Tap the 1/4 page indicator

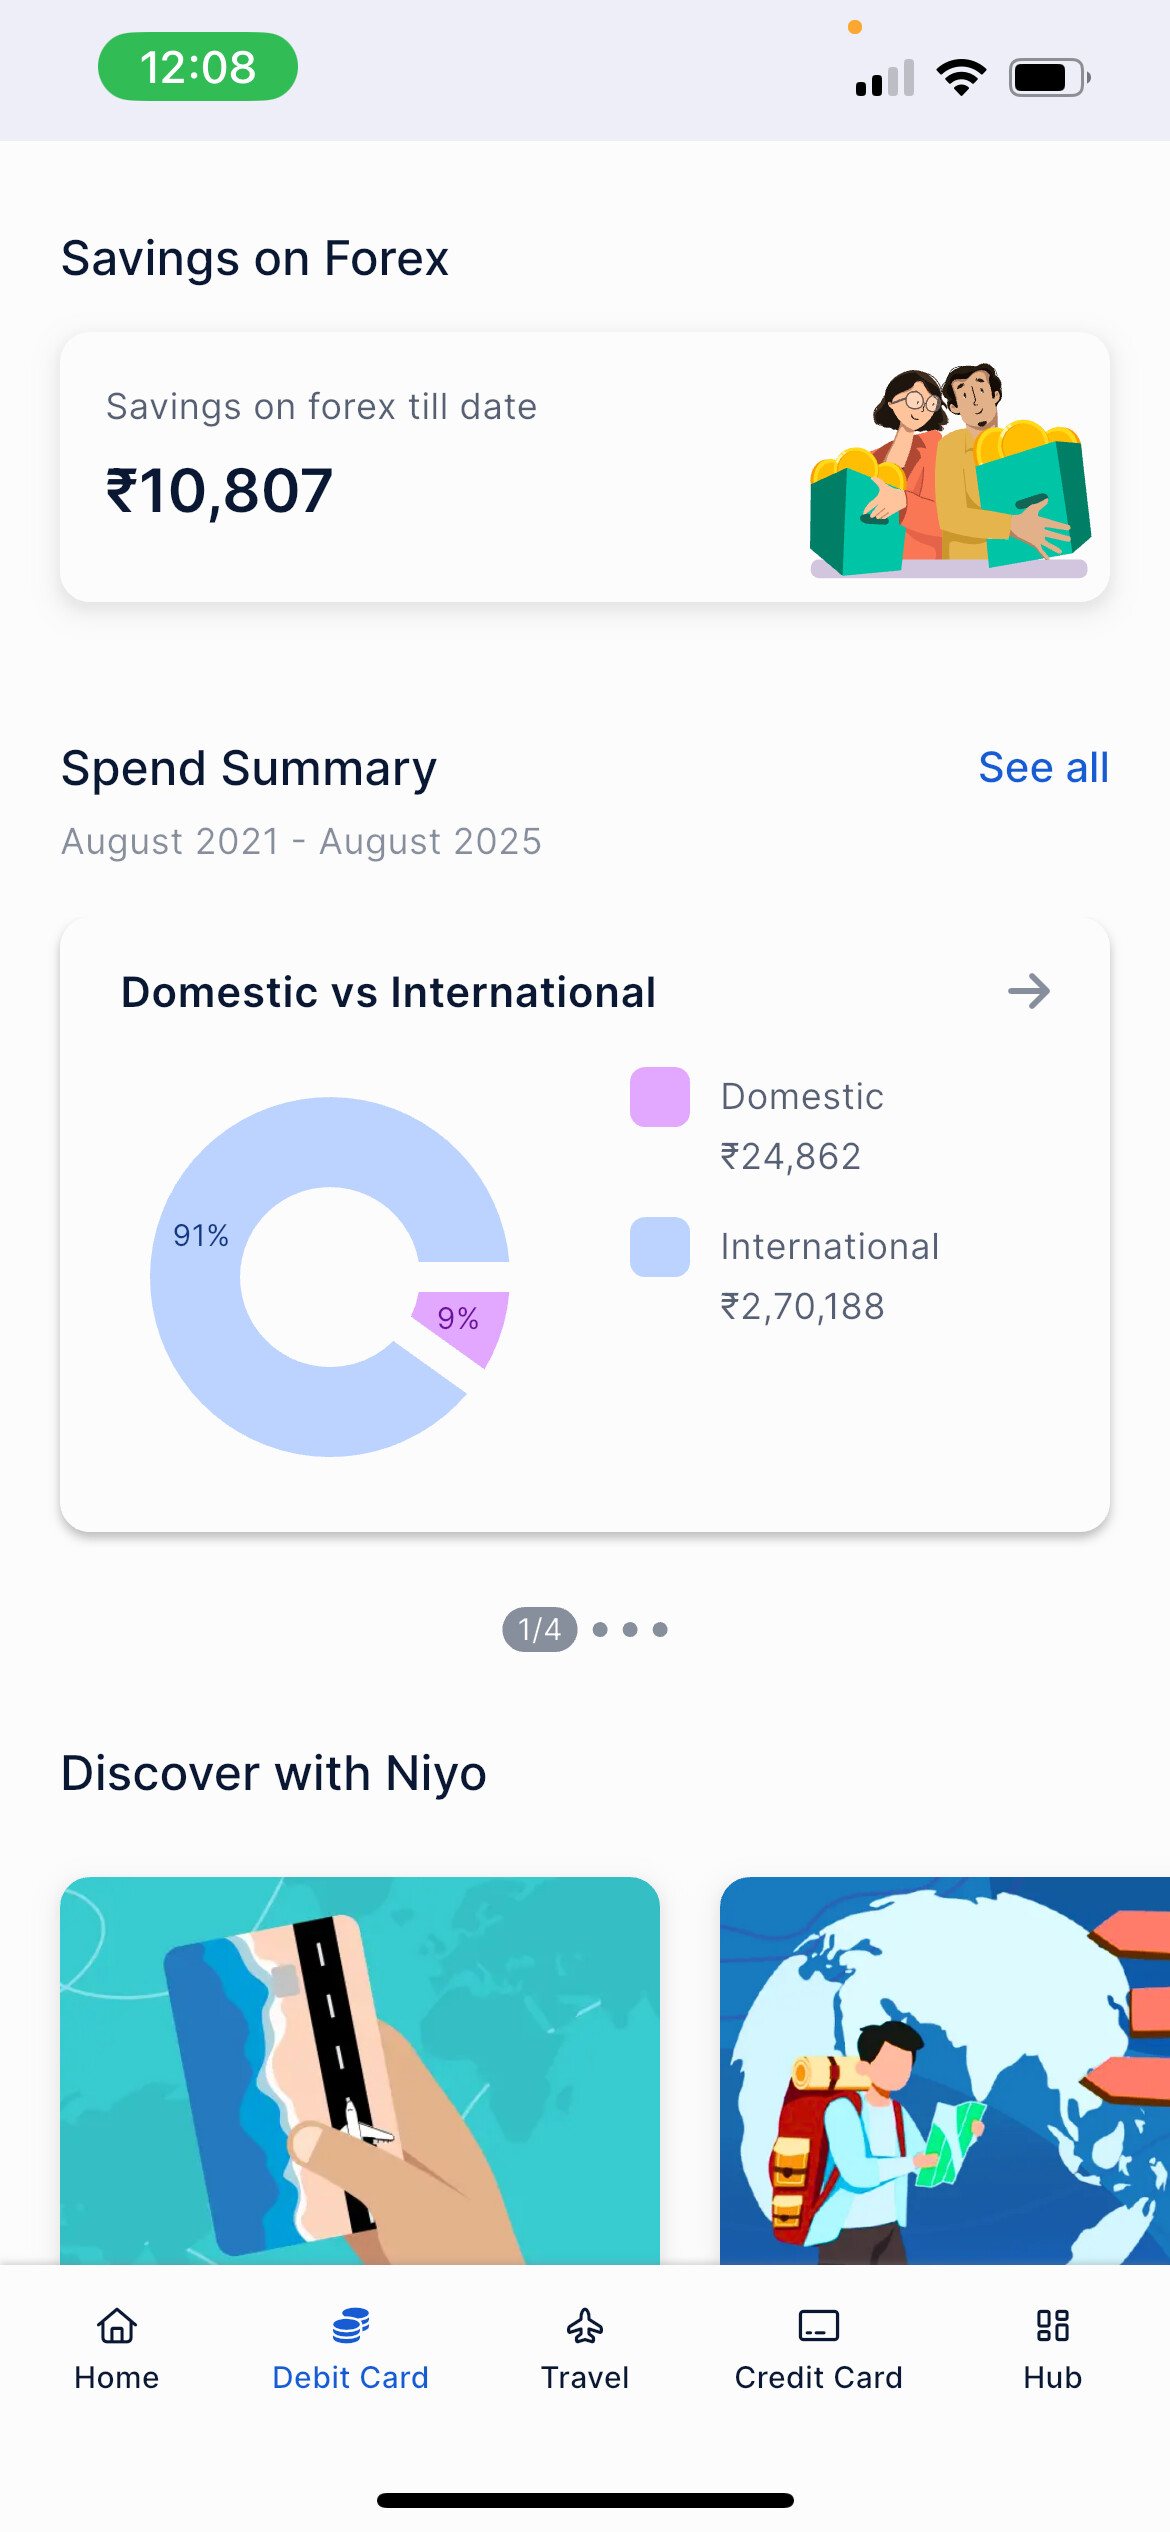[540, 1629]
